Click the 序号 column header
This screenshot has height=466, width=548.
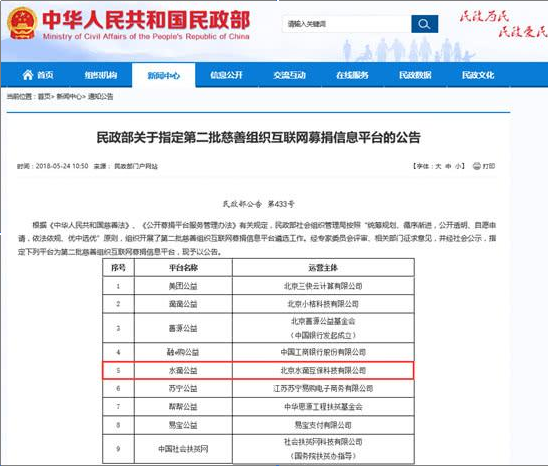pyautogui.click(x=118, y=268)
